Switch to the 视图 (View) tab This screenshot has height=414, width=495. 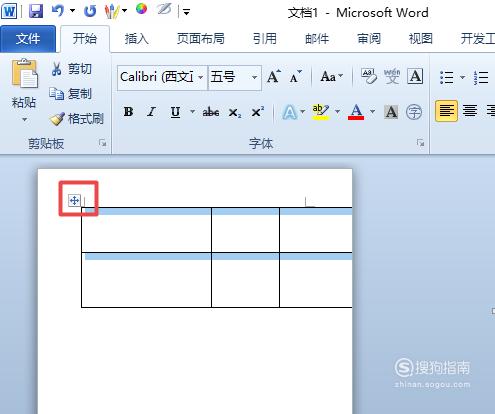click(421, 39)
